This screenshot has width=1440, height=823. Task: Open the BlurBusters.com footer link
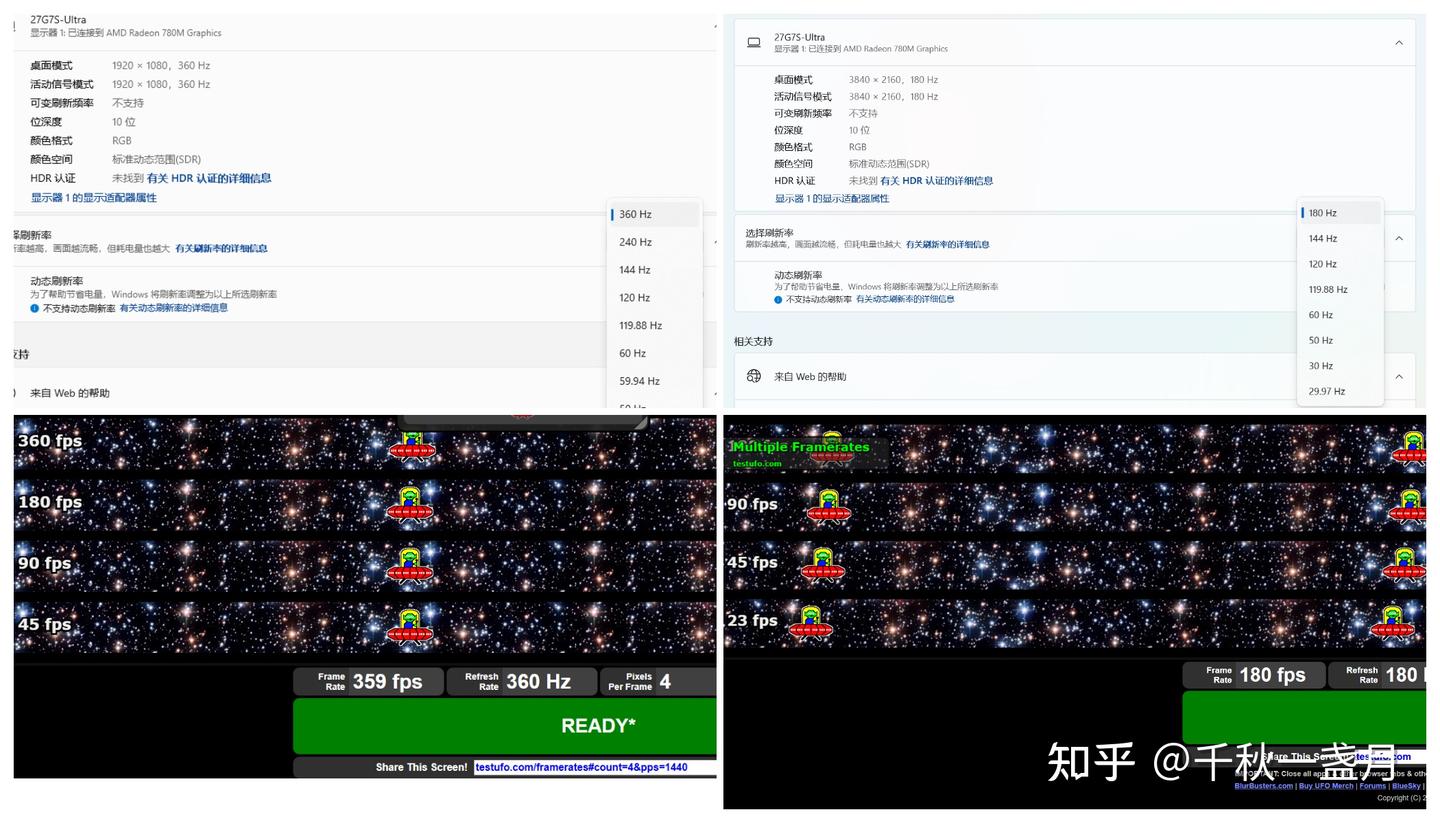click(x=1263, y=786)
